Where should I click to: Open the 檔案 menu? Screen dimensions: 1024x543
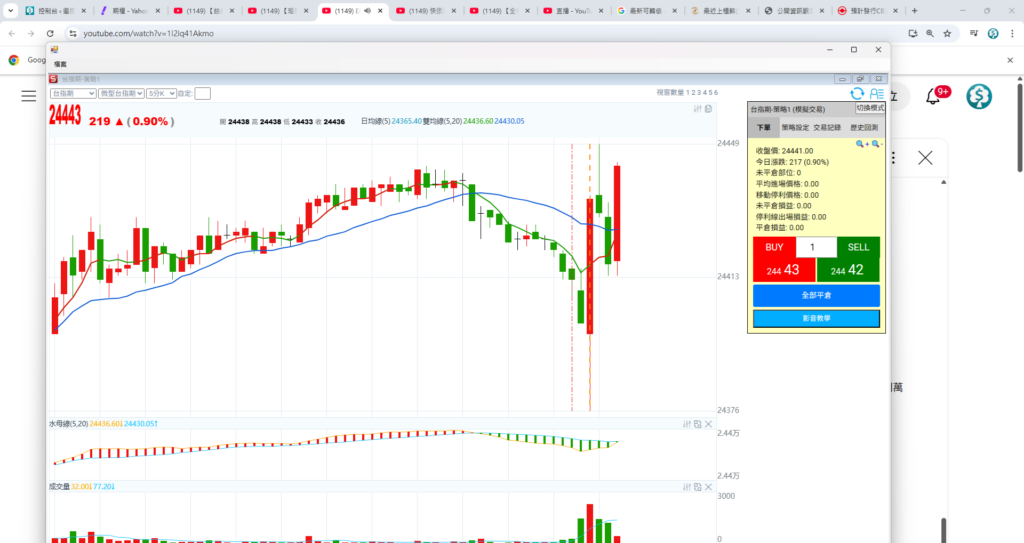60,64
